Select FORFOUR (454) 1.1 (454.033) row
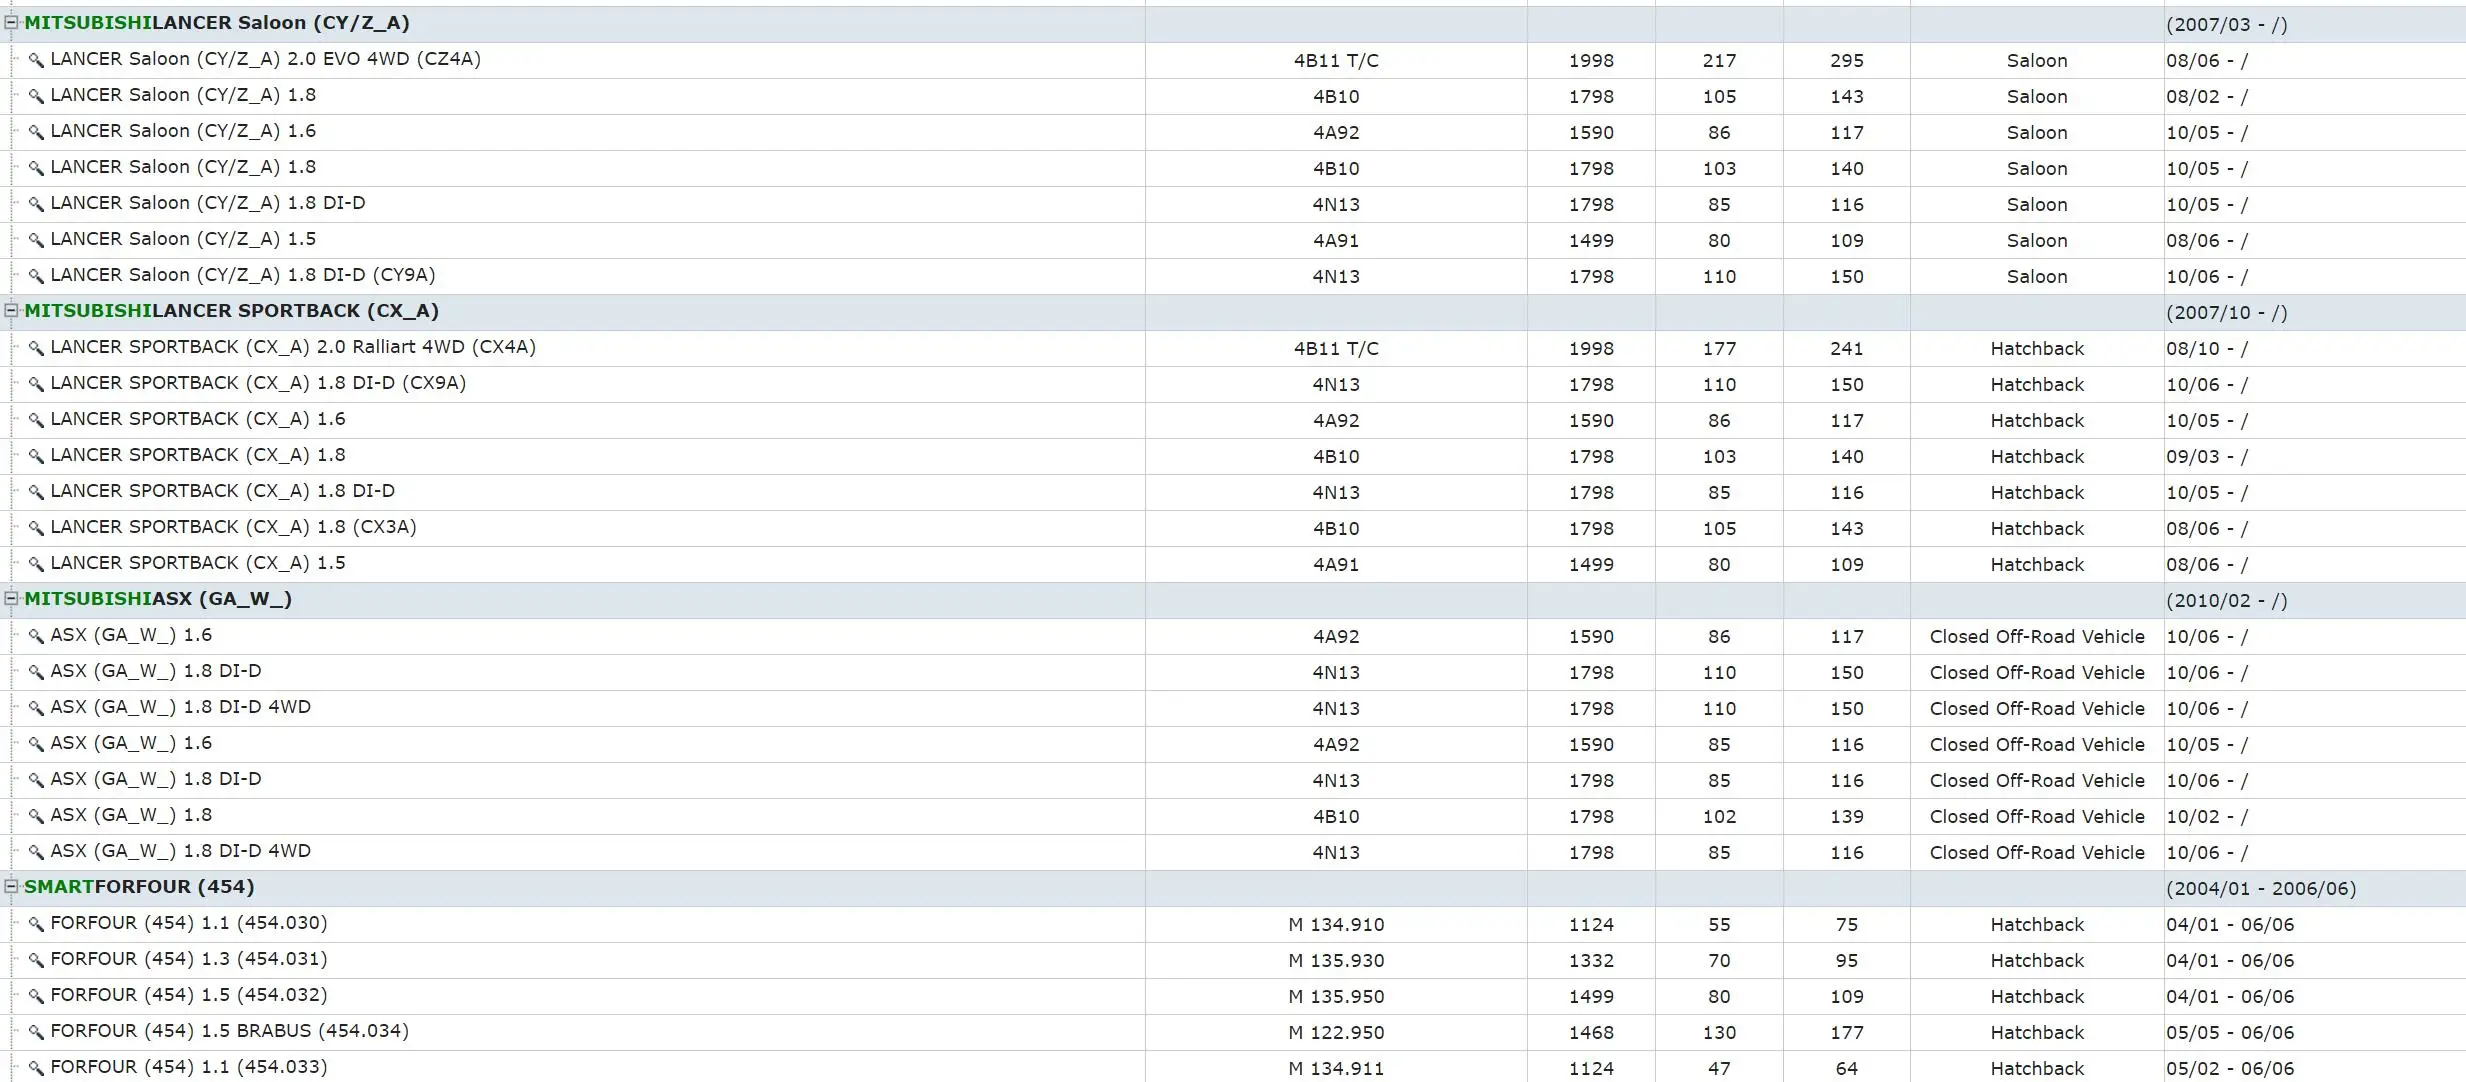Screen dimensions: 2466x1082 1233,1067
